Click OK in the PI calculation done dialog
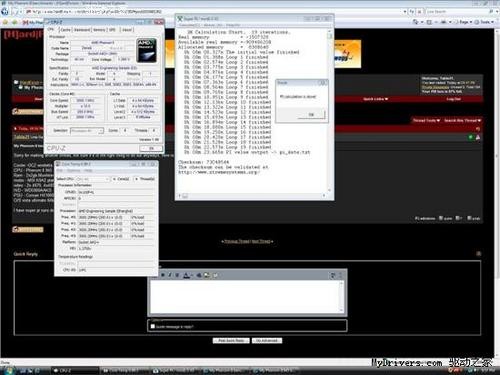Screen dimensions: 500x375 (311, 115)
